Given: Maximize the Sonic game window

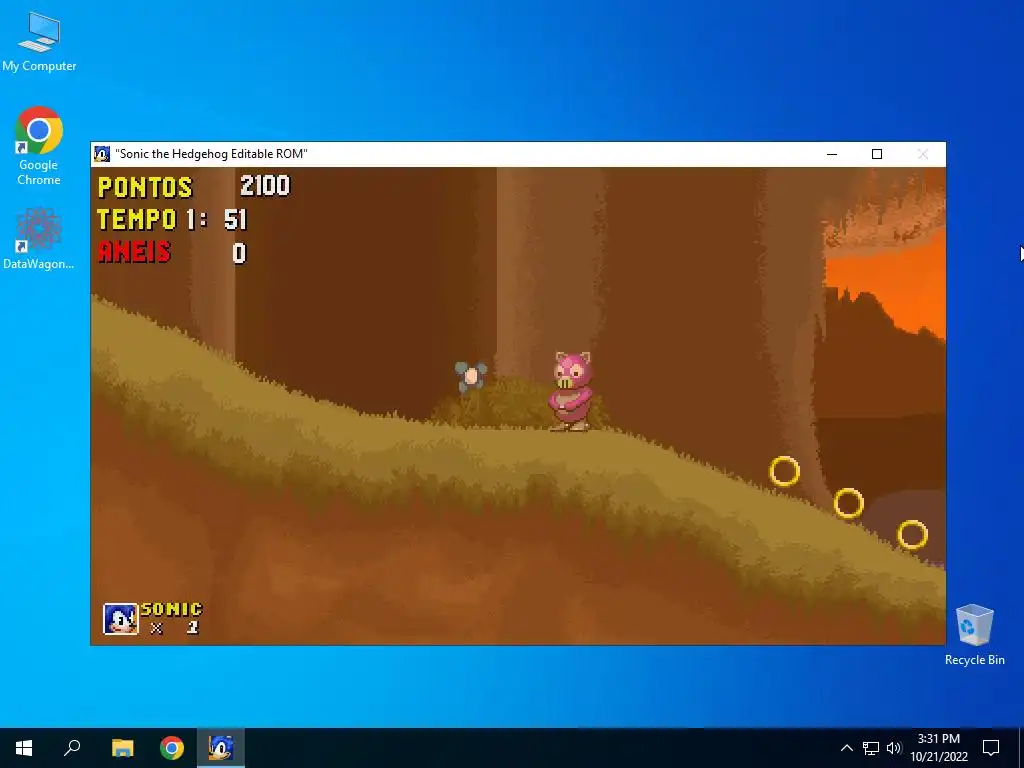Looking at the screenshot, I should [877, 154].
